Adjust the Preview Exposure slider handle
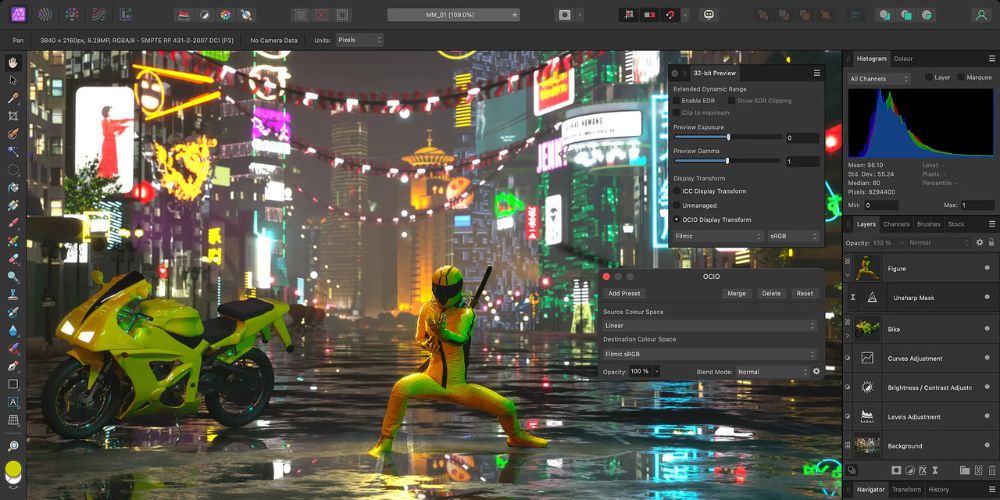The height and width of the screenshot is (500, 1000). coord(728,137)
